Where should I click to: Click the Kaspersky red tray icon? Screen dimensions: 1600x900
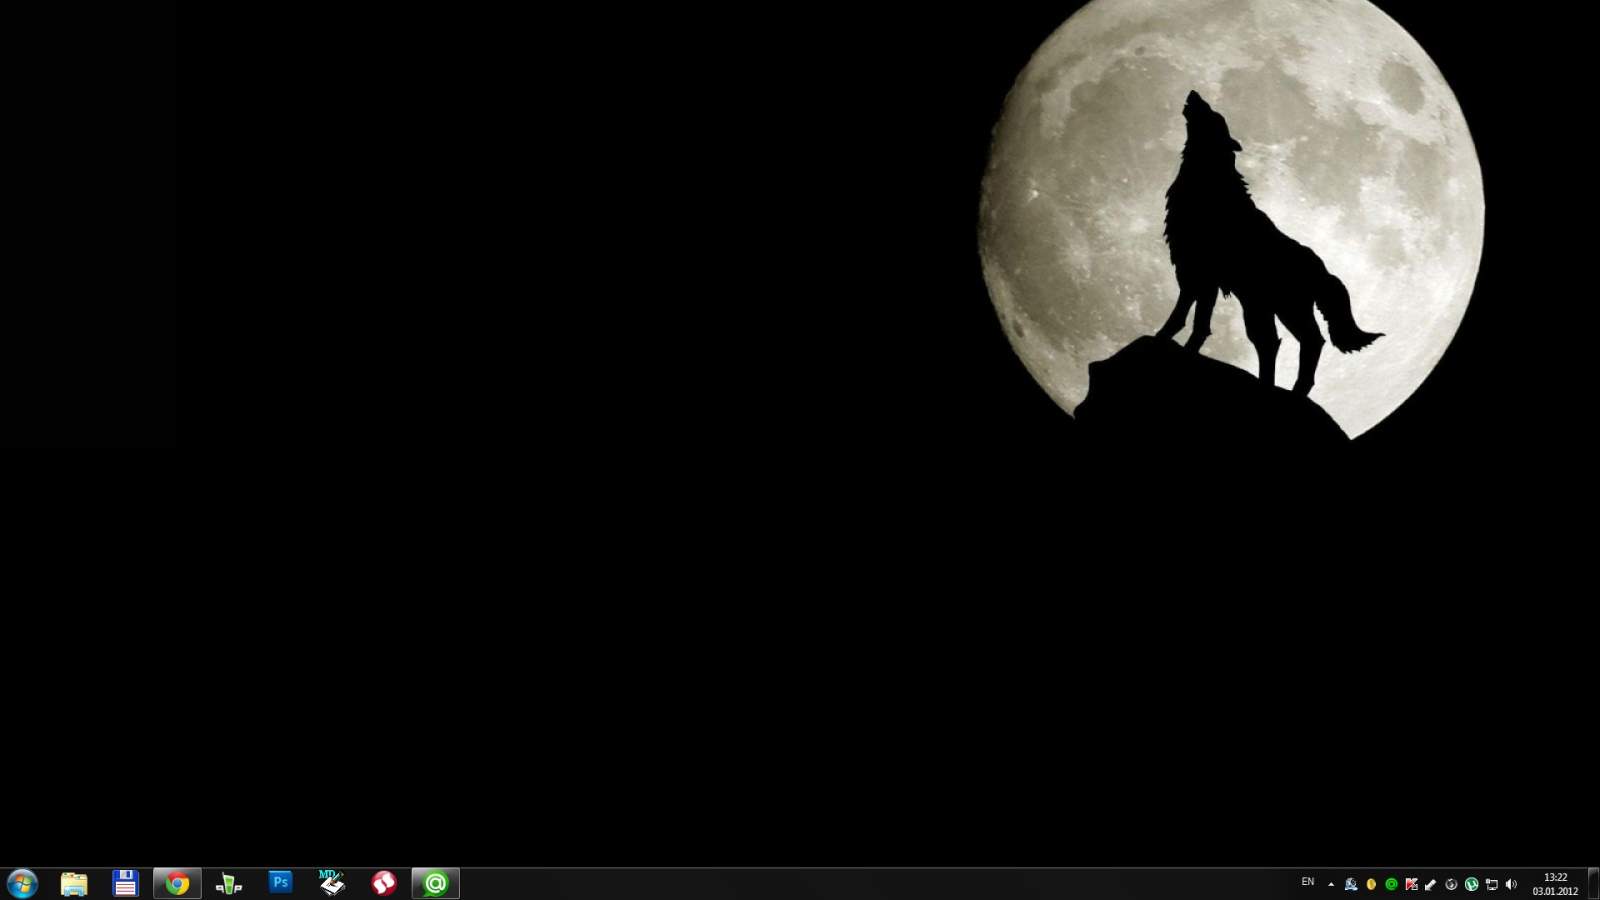point(1411,884)
